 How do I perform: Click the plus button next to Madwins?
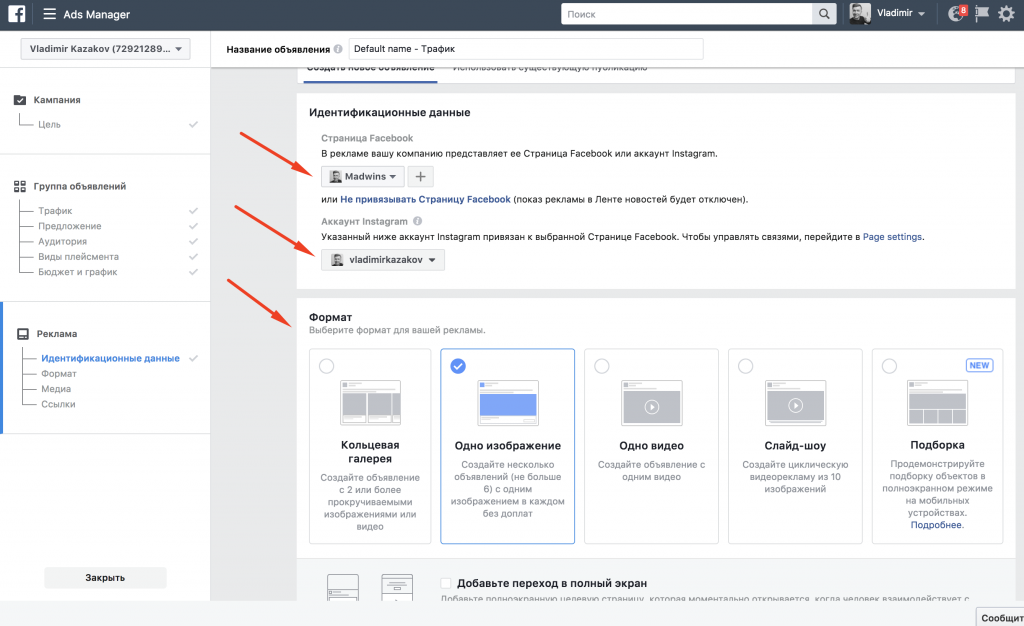[x=420, y=177]
